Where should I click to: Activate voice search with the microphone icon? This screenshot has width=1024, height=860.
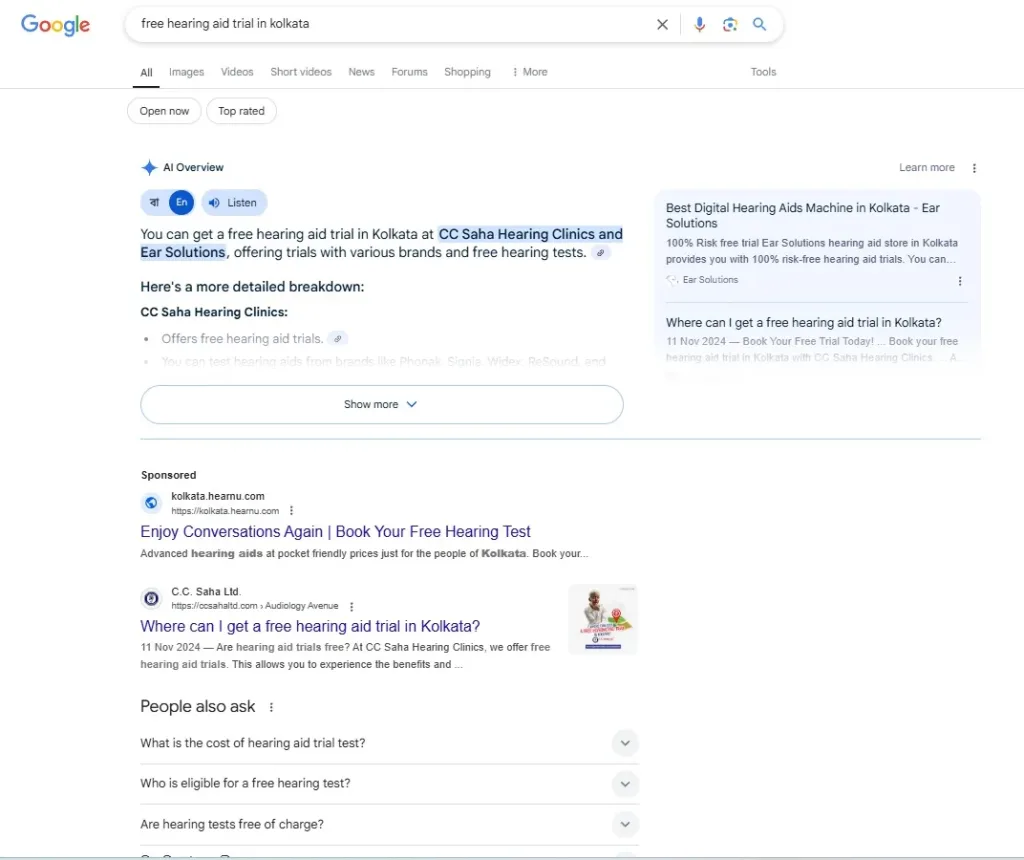pos(699,24)
